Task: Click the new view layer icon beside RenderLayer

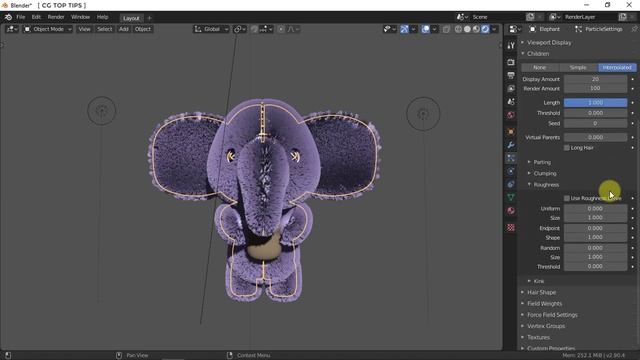Action: [x=622, y=17]
